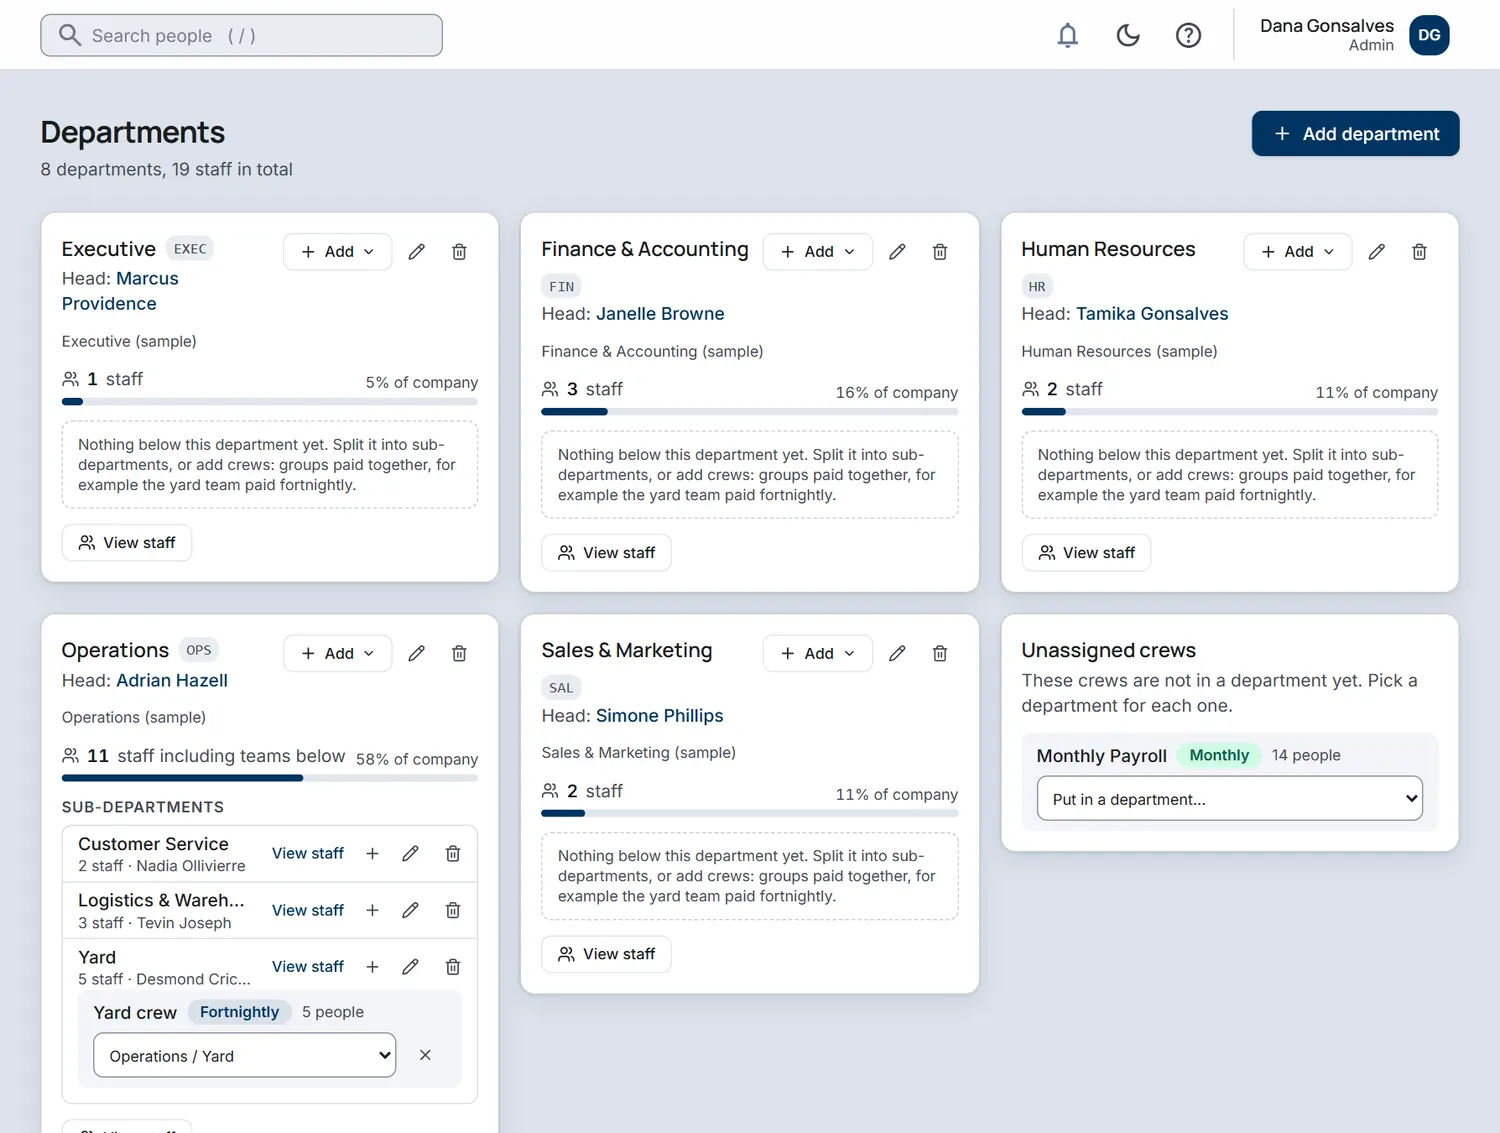Viewport: 1500px width, 1133px height.
Task: Open the DG user avatar
Action: coord(1429,35)
